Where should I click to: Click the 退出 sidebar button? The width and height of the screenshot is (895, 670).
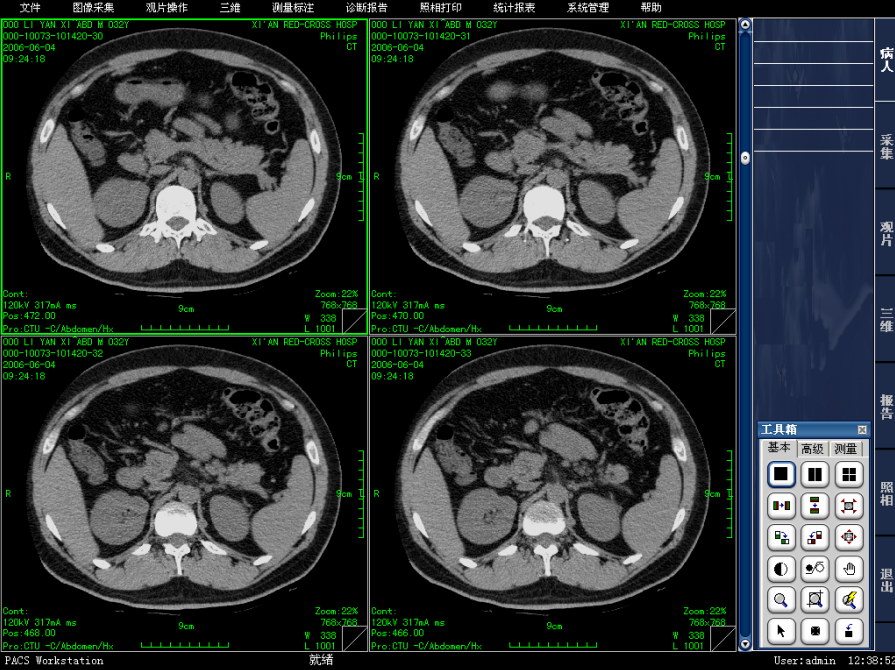point(885,580)
